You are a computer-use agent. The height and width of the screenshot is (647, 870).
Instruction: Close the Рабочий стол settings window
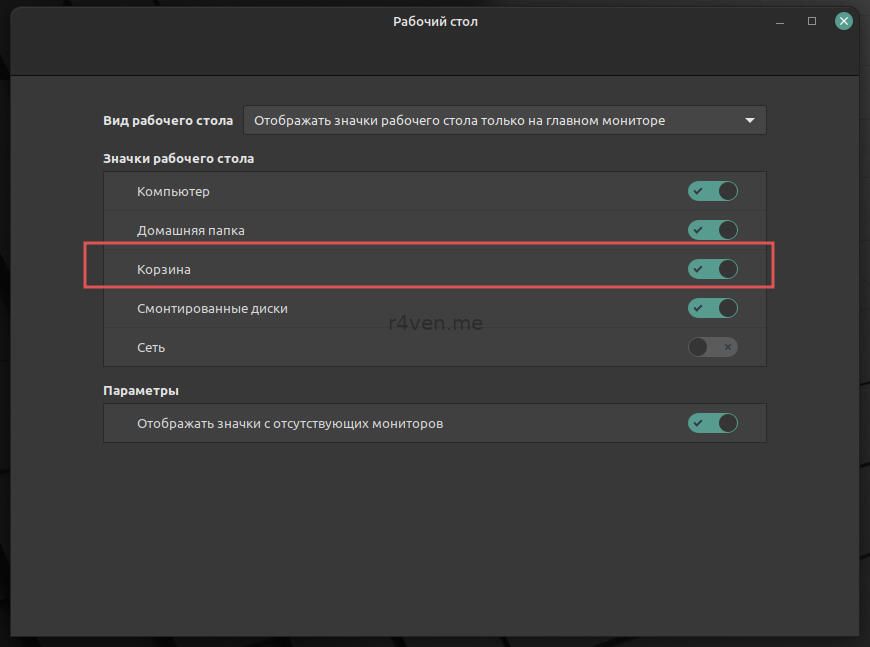(844, 21)
